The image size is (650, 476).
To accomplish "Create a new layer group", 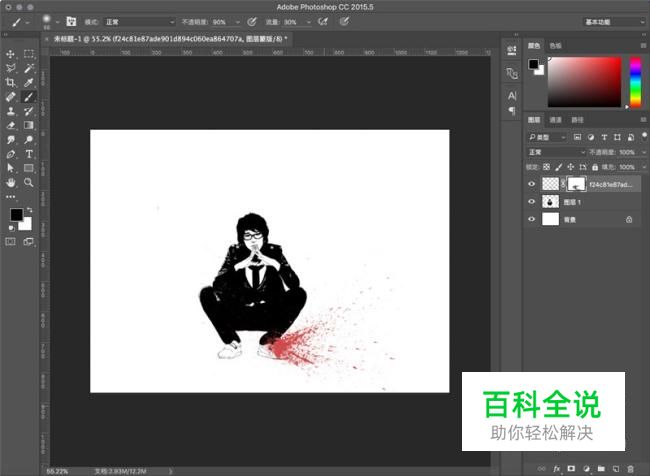I will (601, 469).
